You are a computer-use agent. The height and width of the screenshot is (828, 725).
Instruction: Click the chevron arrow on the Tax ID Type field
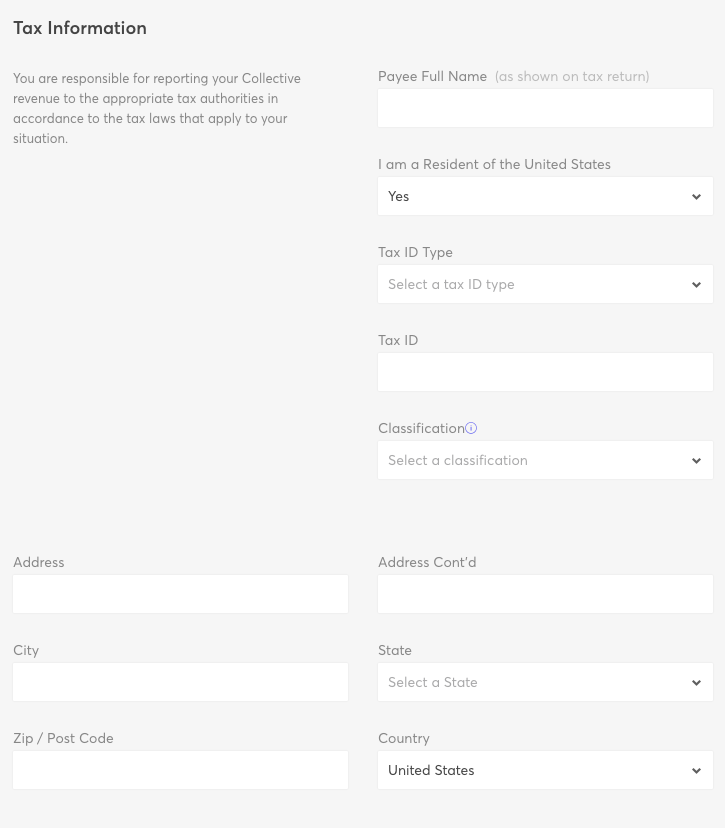697,285
